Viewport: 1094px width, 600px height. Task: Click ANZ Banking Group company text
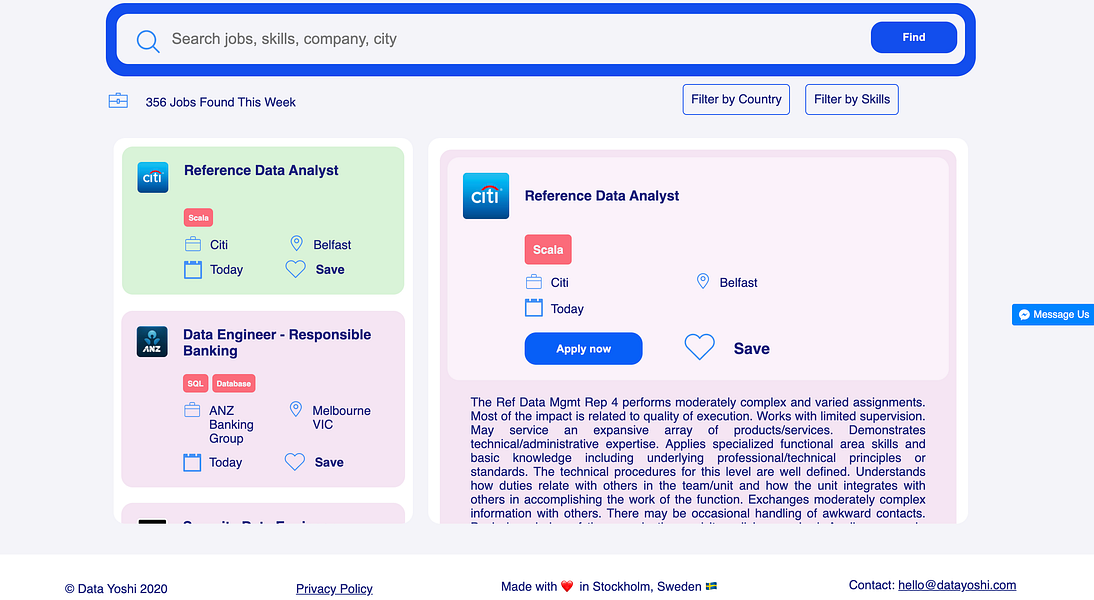coord(232,424)
